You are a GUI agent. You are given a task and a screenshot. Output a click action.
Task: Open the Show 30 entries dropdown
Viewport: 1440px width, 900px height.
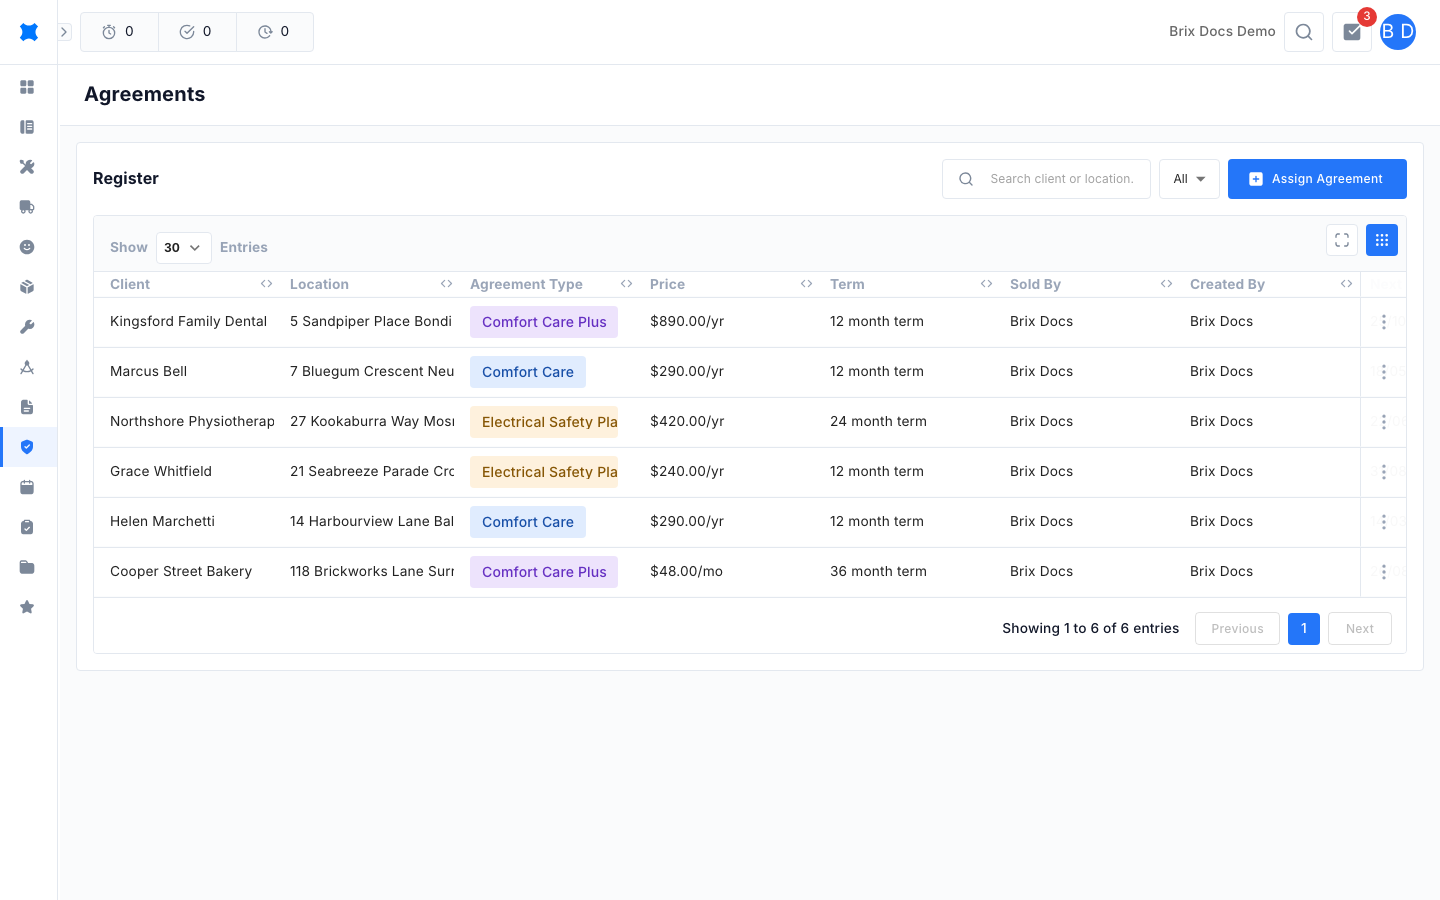tap(184, 248)
